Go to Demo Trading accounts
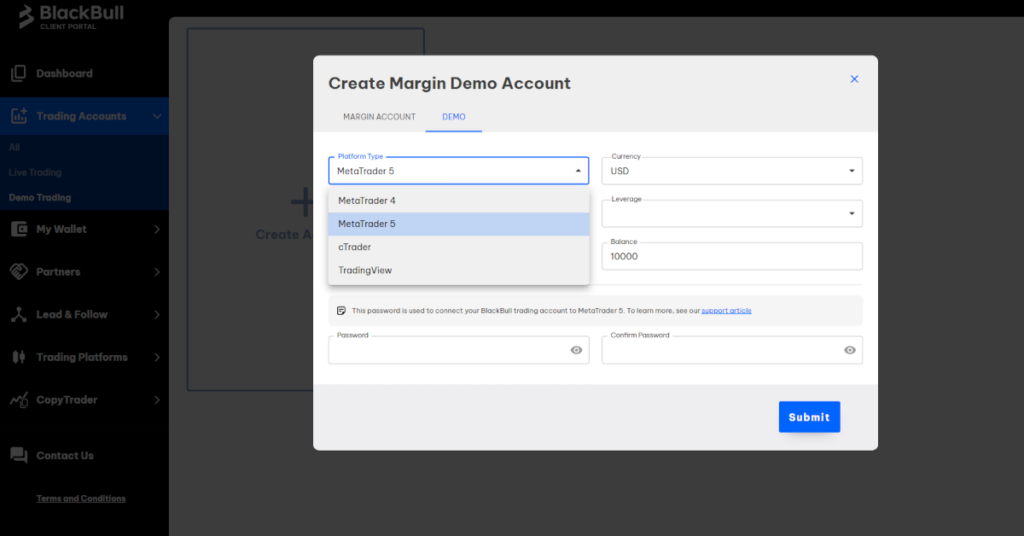1024x536 pixels. pos(40,197)
